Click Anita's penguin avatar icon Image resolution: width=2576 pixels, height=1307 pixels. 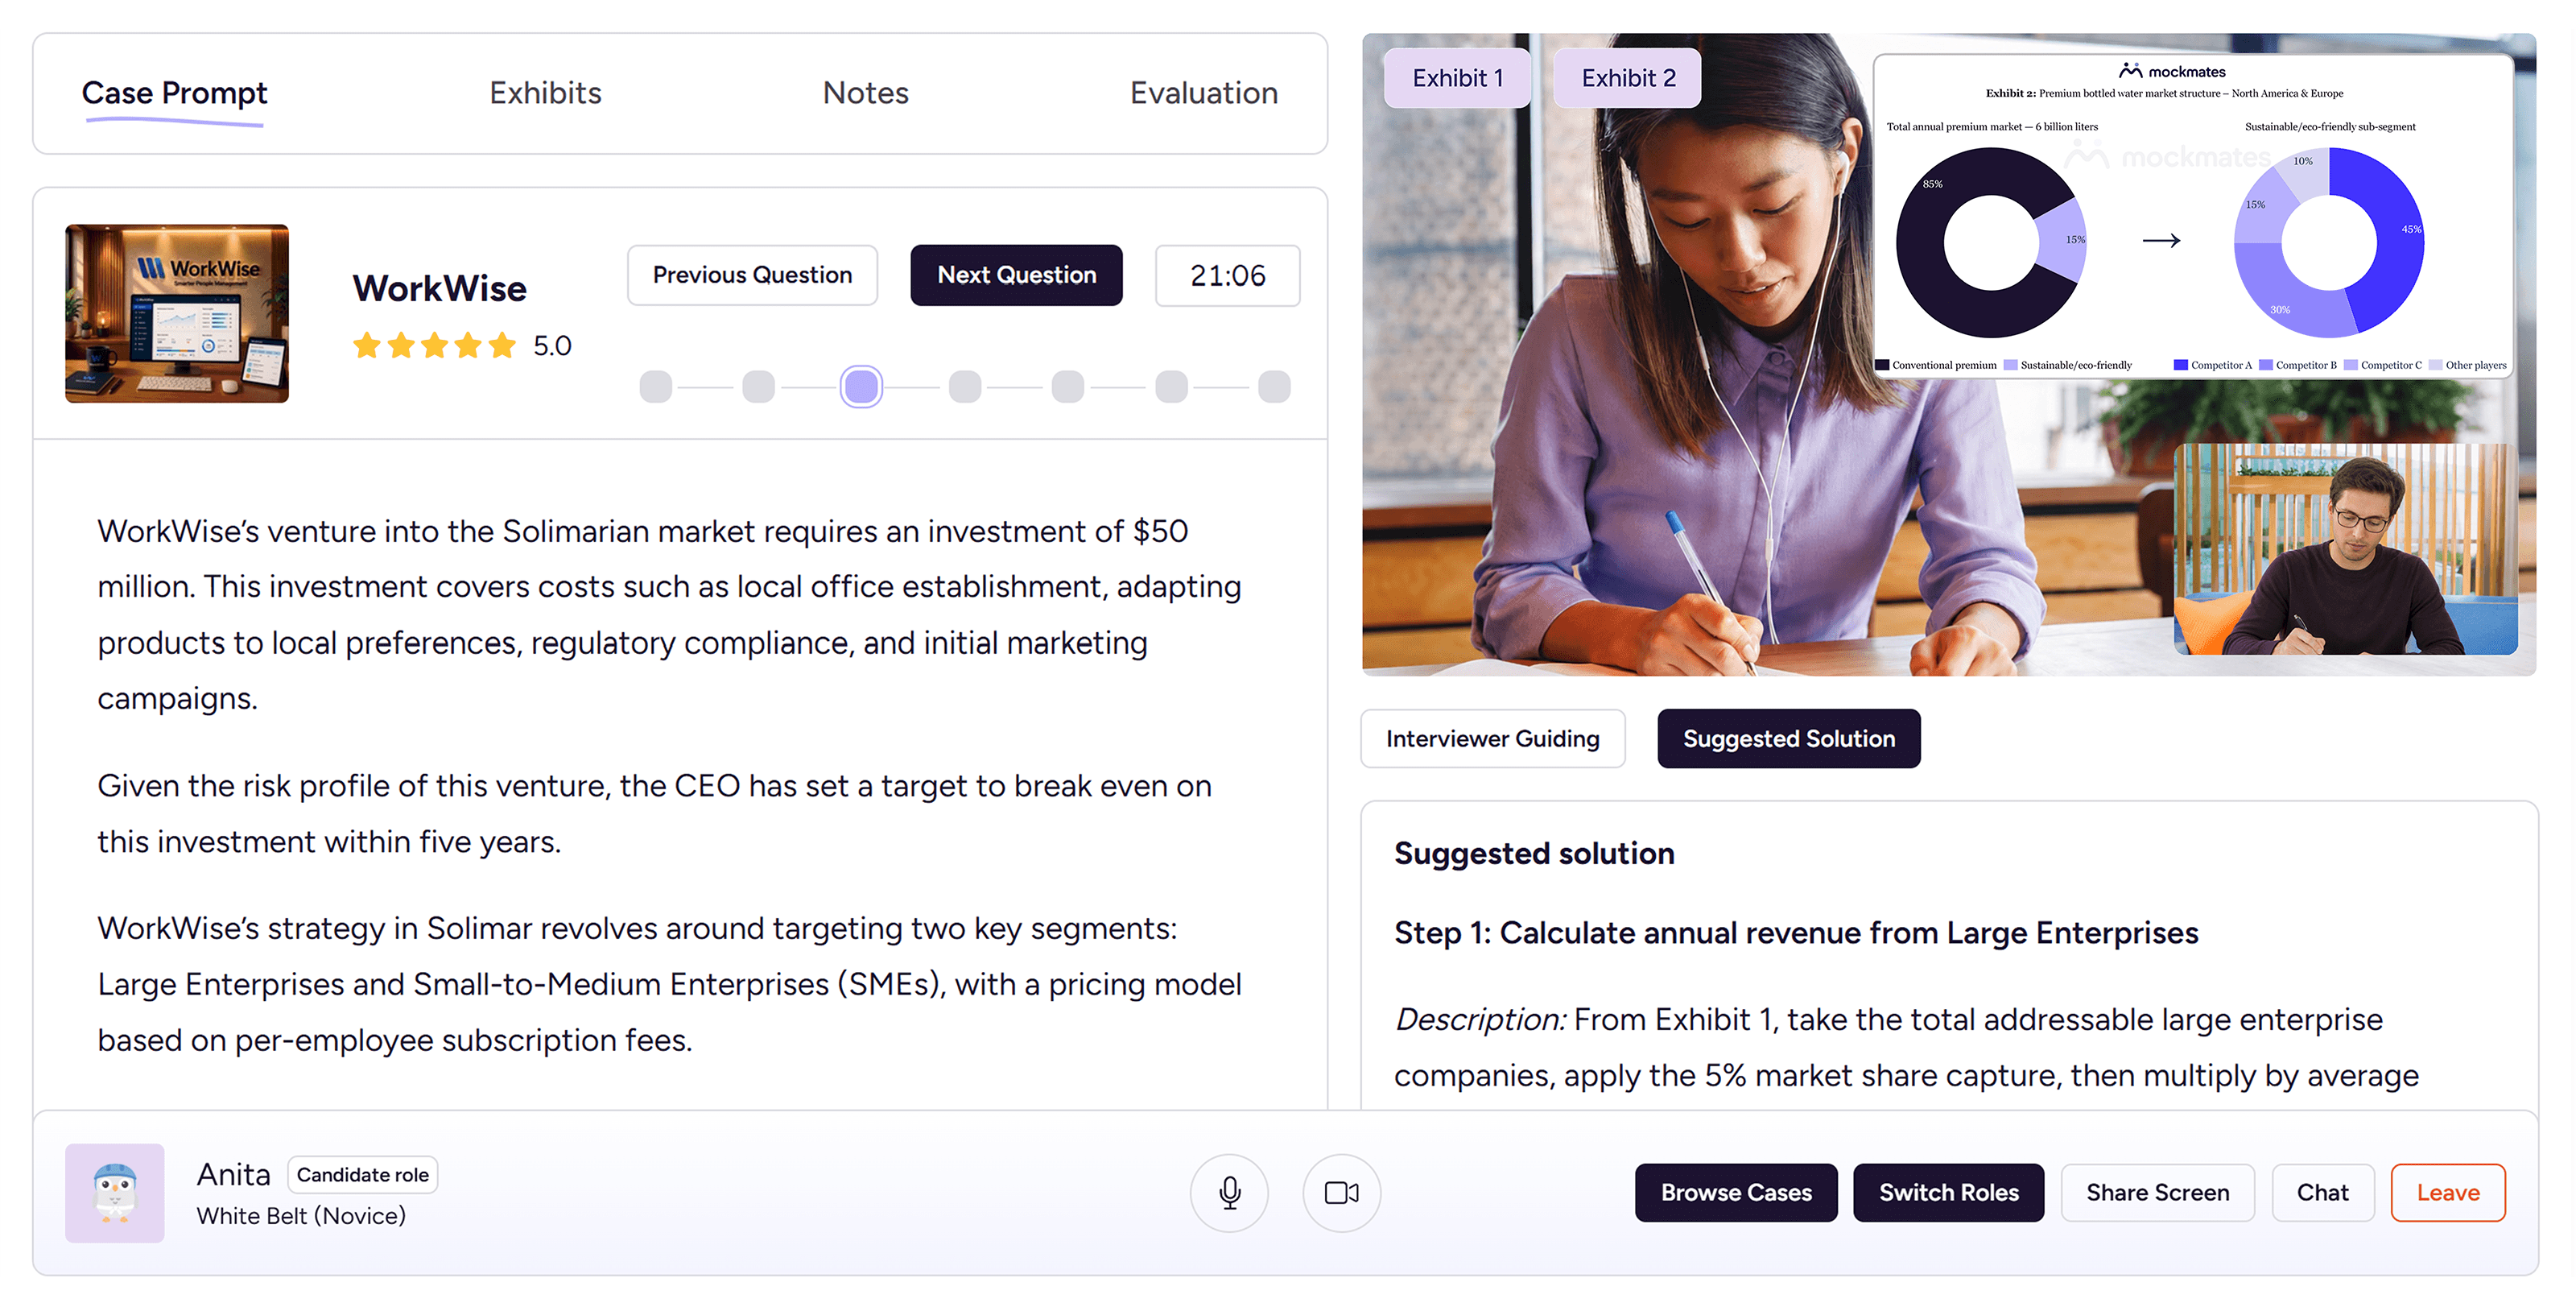115,1192
